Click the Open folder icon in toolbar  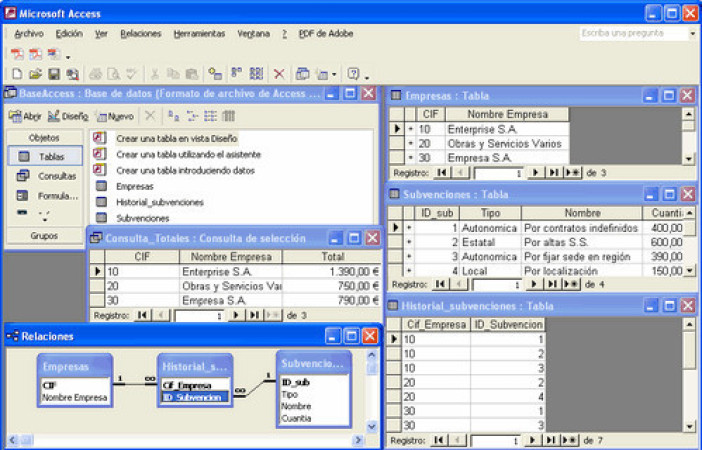[35, 73]
